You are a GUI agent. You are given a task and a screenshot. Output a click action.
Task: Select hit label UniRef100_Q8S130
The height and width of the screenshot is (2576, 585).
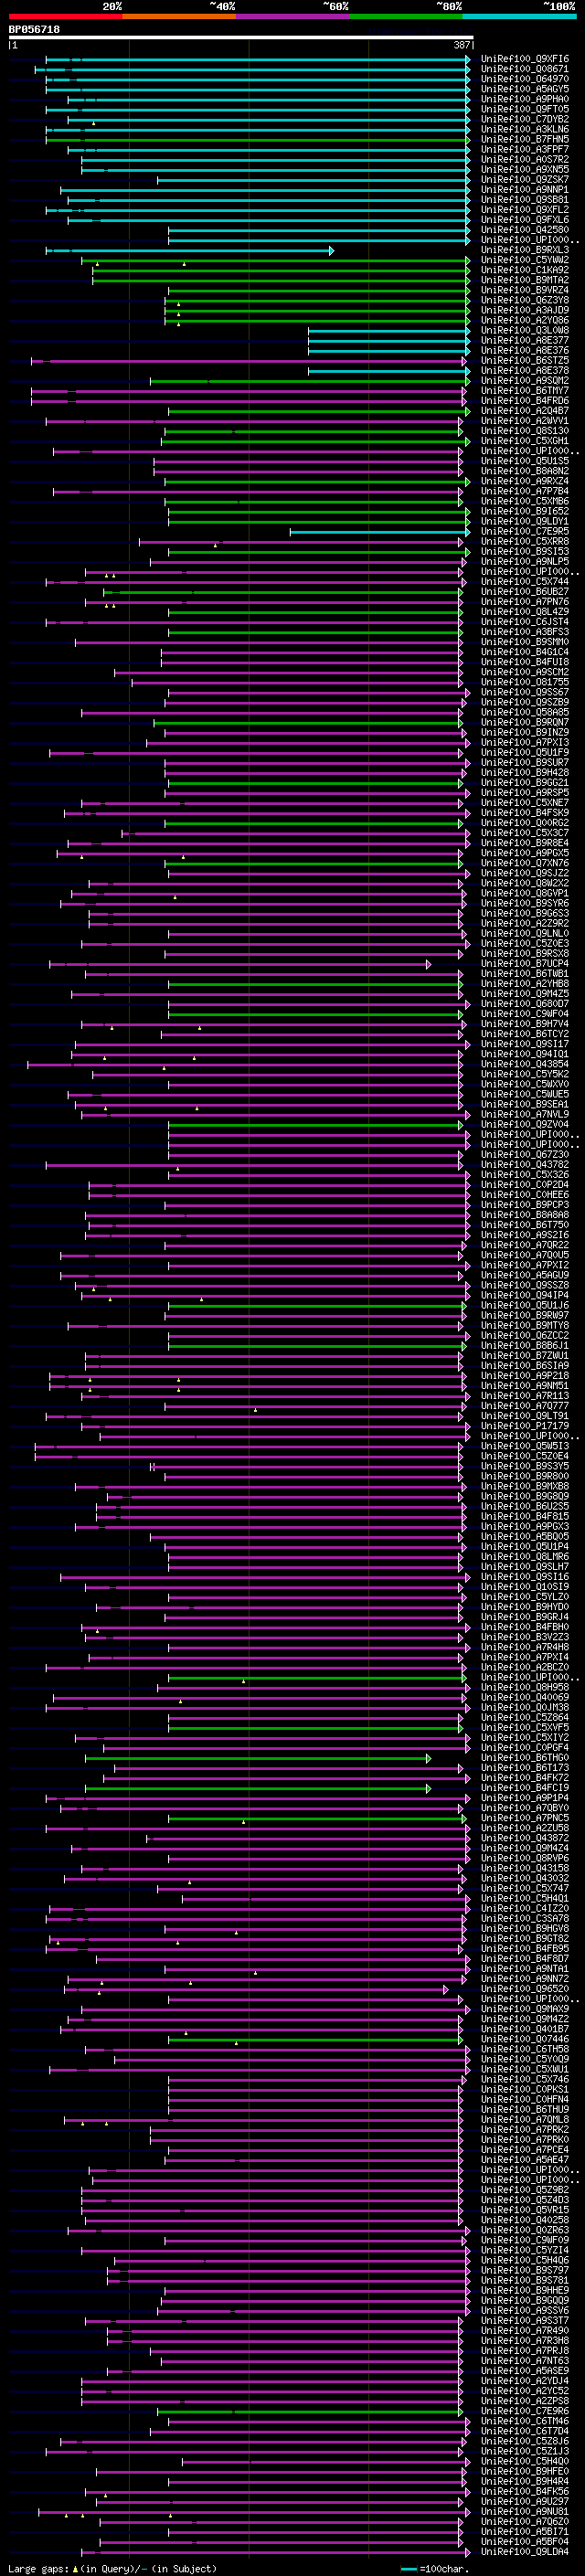pos(525,431)
